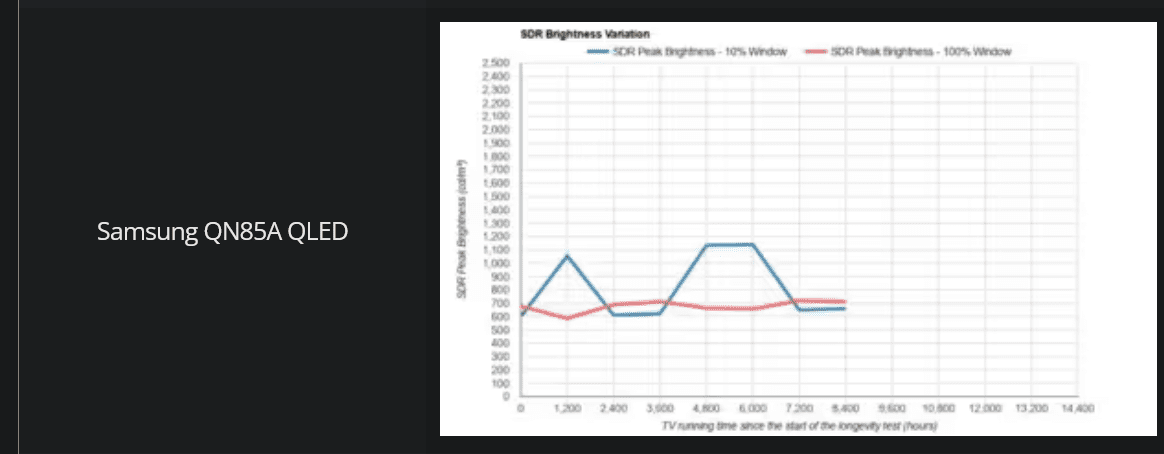
Task: Click the "SDR Brightness Variation" chart title
Action: click(586, 34)
